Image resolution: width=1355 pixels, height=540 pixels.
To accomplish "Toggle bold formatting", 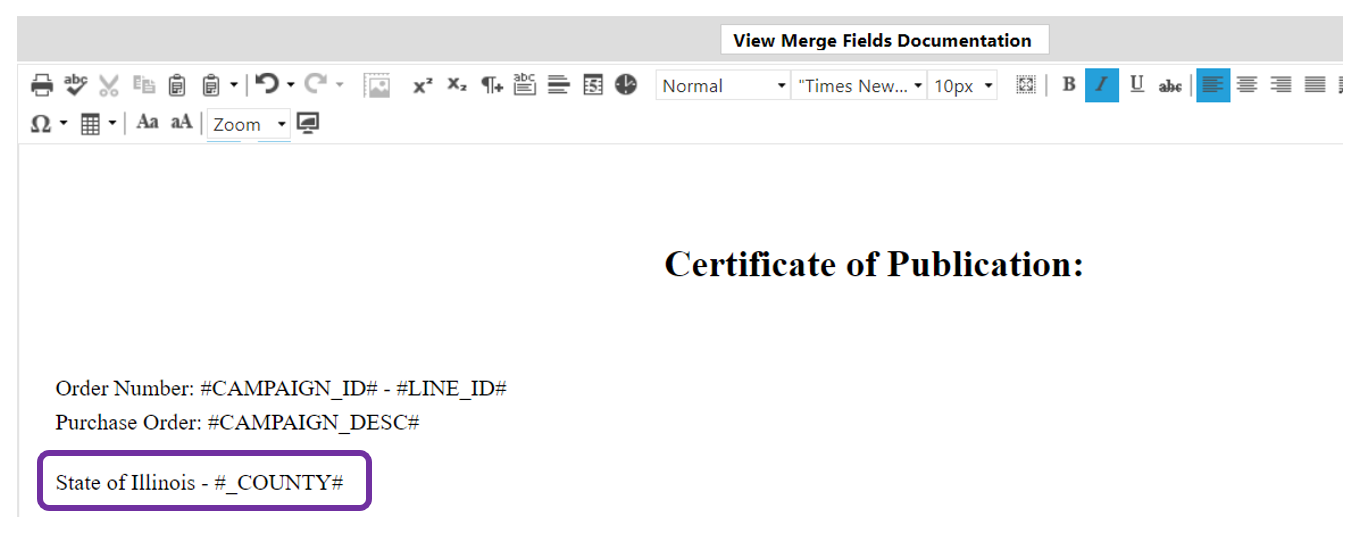I will point(1068,85).
